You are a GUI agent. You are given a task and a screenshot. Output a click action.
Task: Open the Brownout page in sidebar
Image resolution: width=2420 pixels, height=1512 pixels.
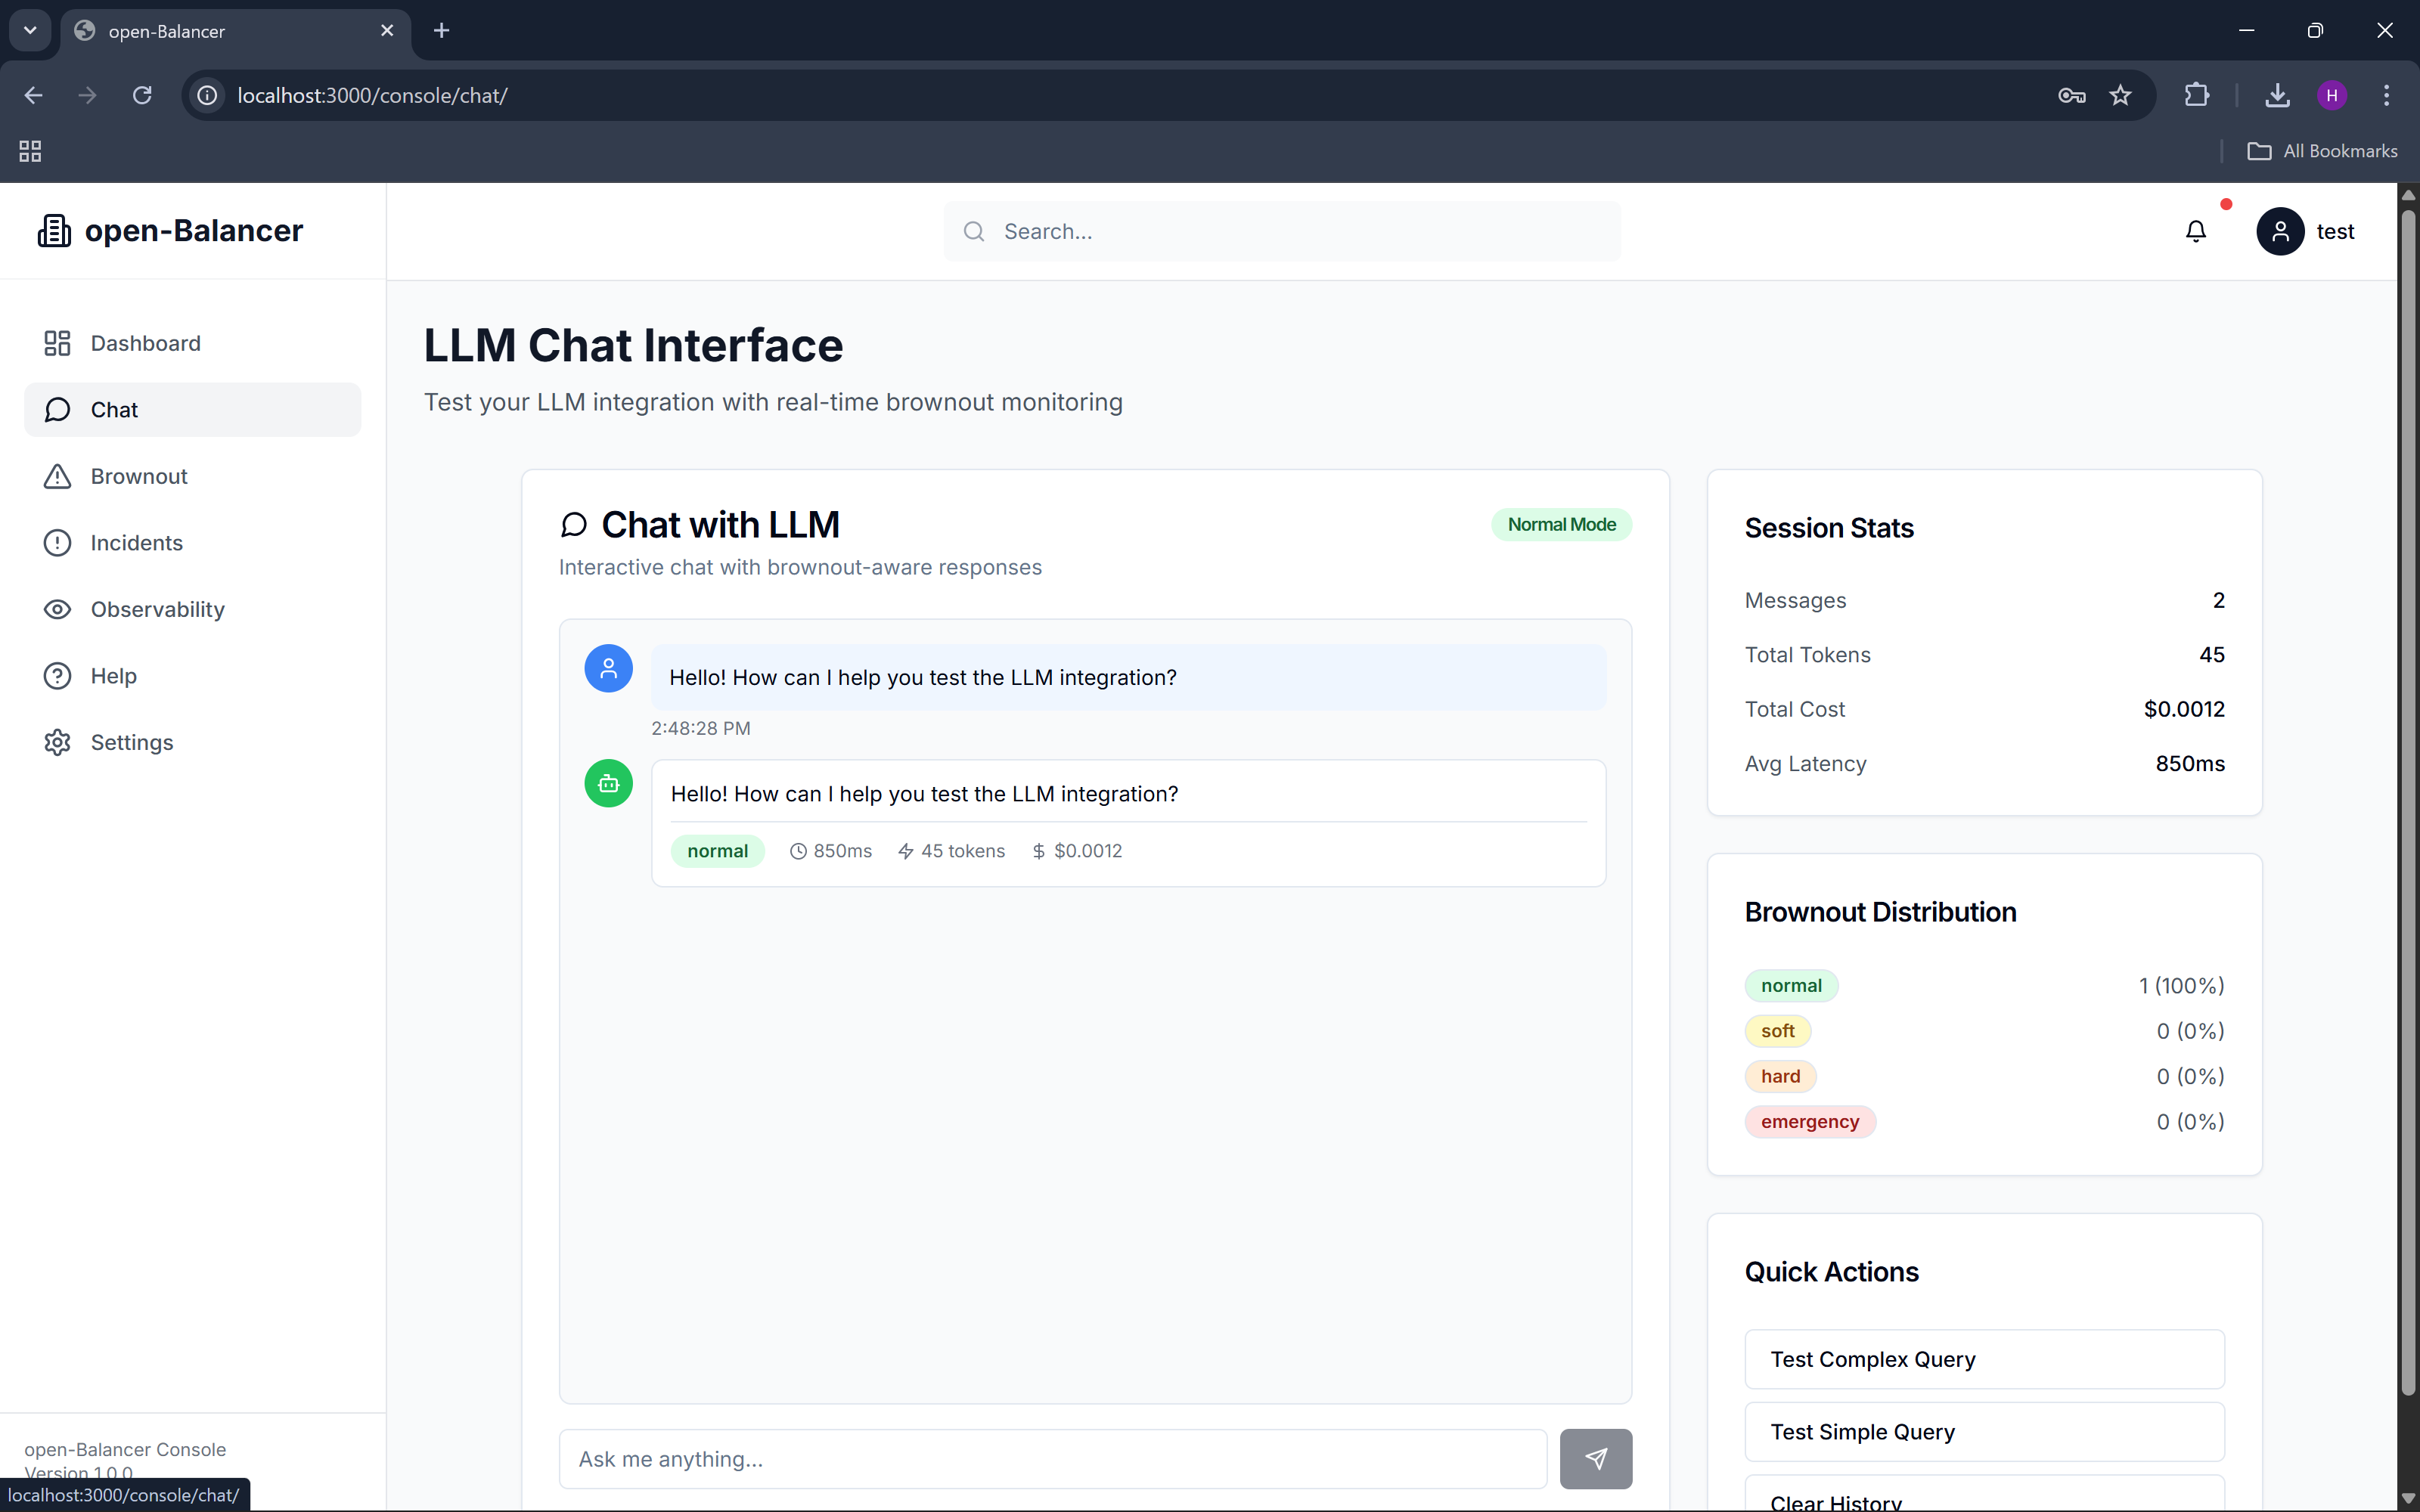(139, 476)
